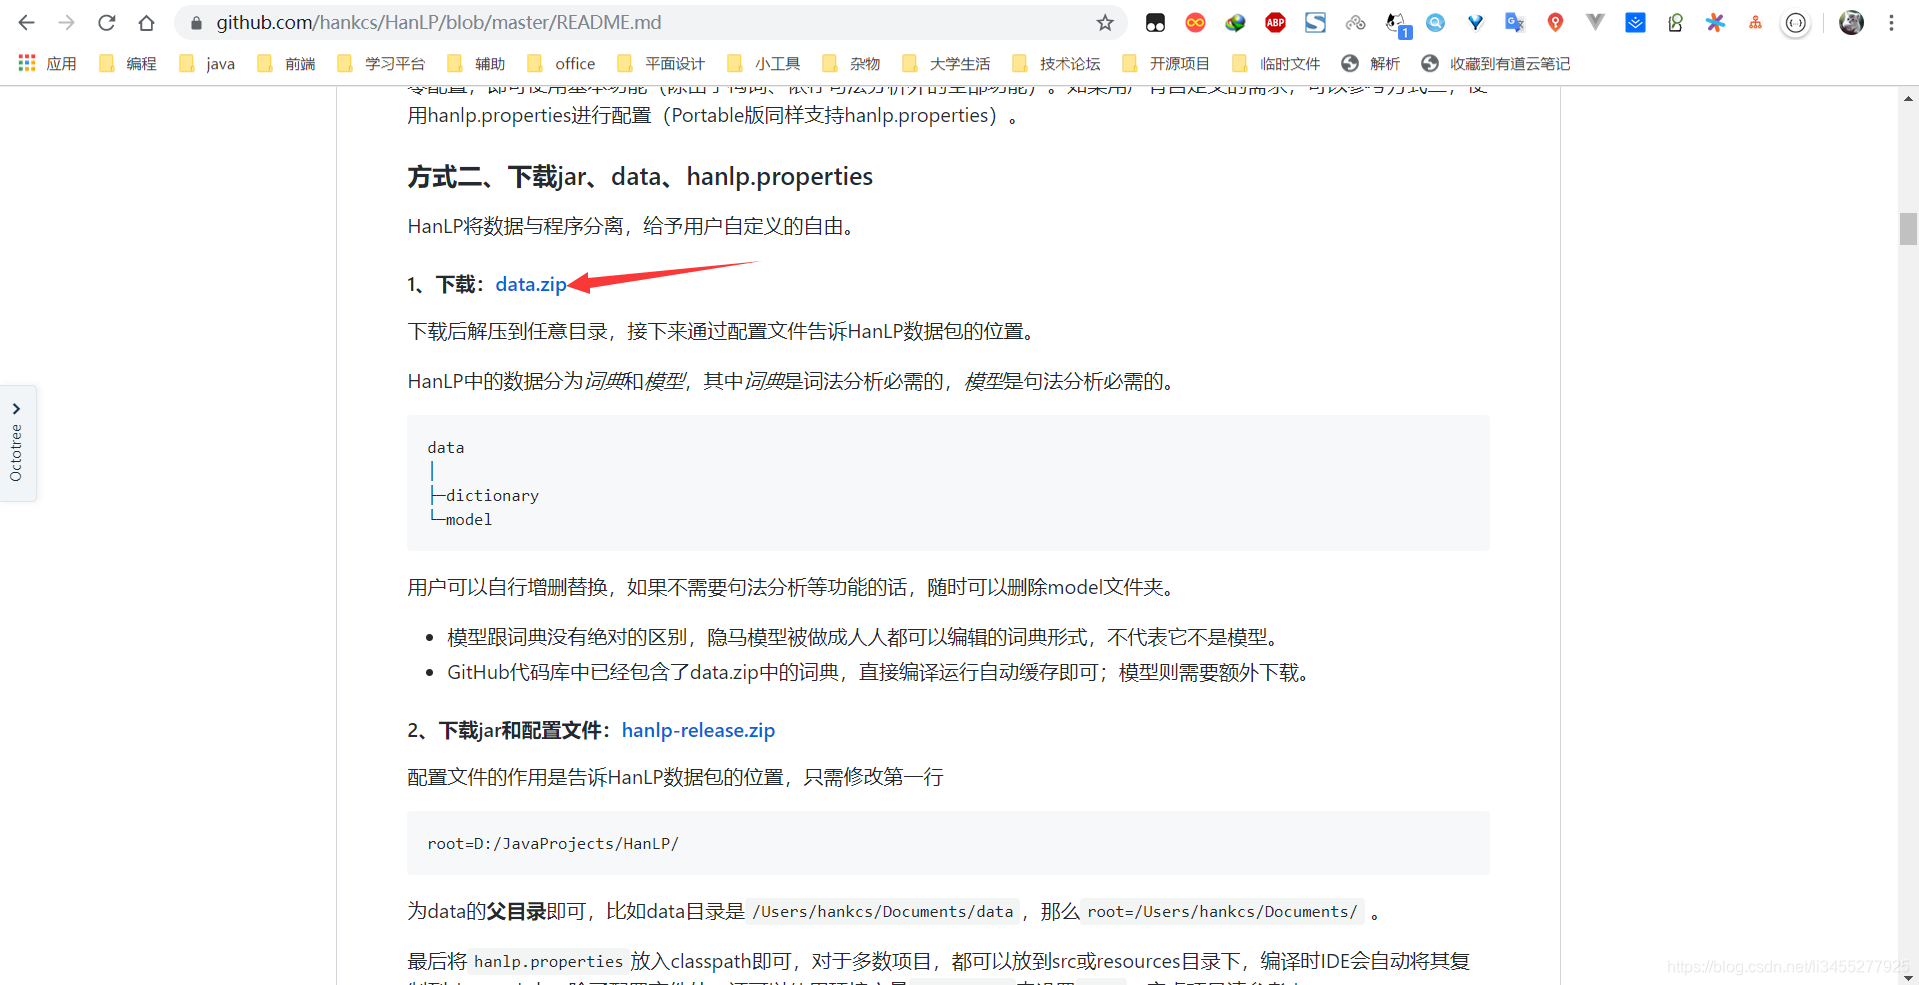This screenshot has height=985, width=1919.
Task: Open the 解析 bookmark
Action: 1371,63
